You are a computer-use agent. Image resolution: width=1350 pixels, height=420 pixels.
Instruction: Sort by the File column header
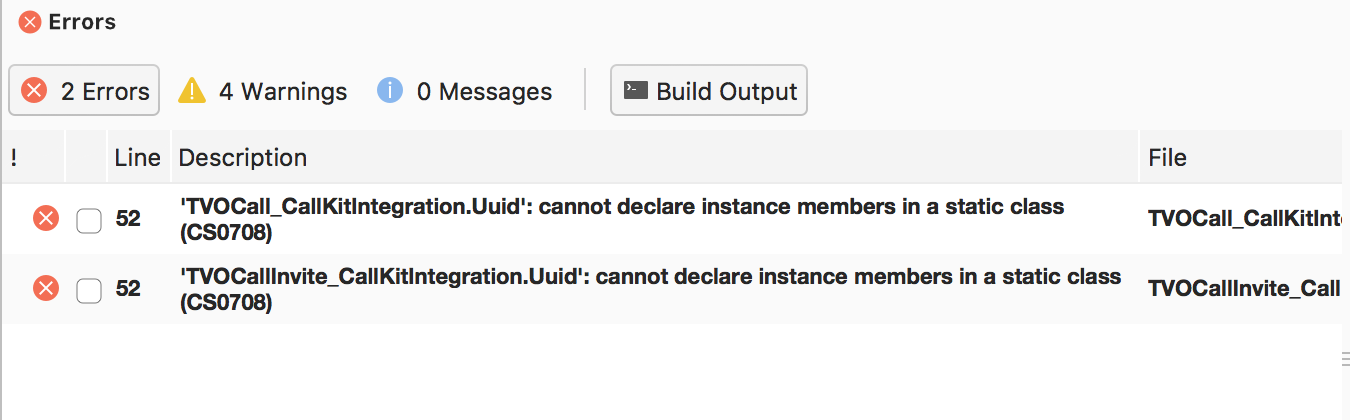click(x=1245, y=157)
